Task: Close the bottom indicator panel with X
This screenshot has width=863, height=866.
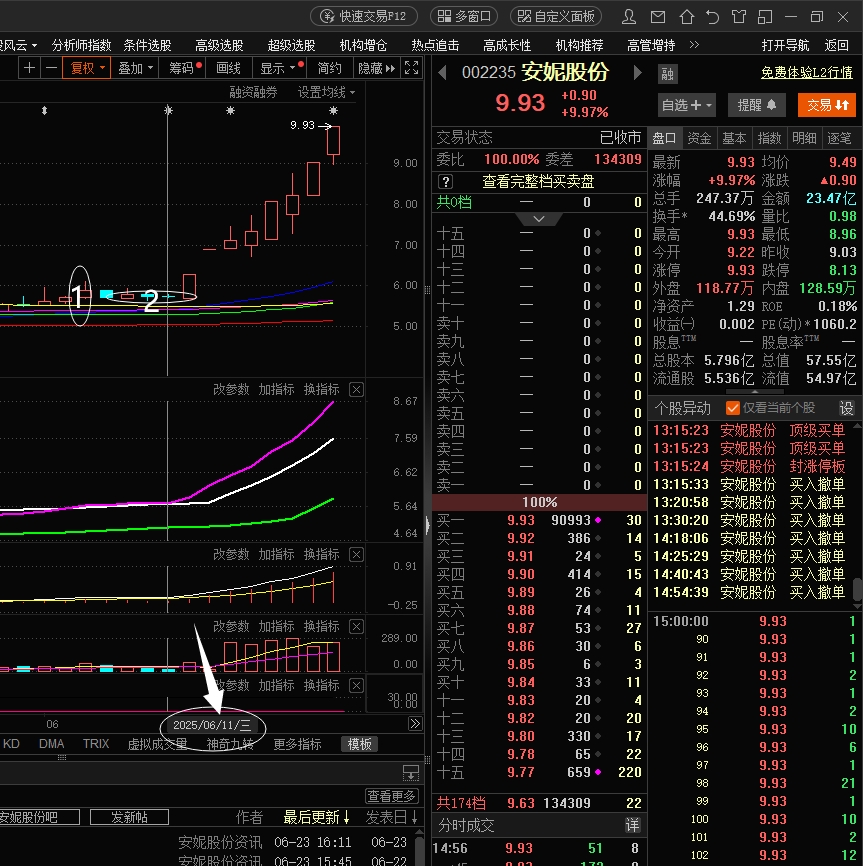Action: [357, 685]
